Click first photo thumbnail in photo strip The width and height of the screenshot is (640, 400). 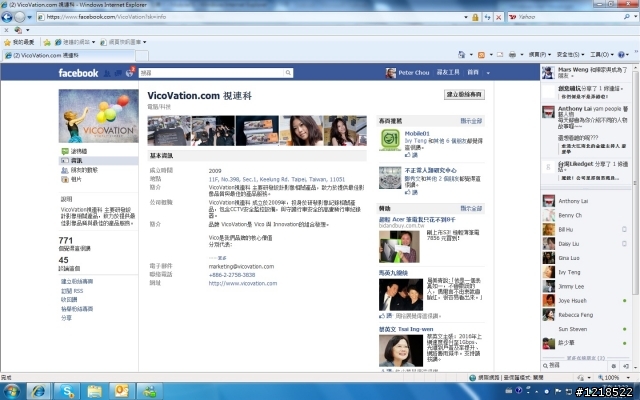coord(169,131)
